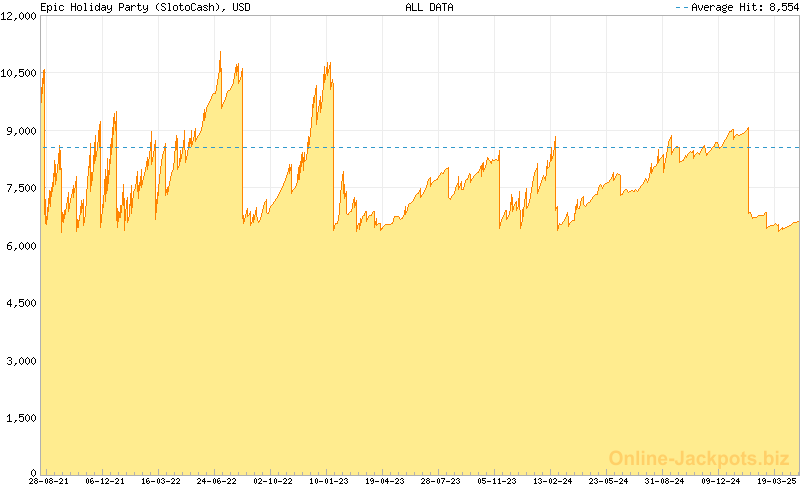Click the 'ALL DATA' label at top
The image size is (800, 490).
pos(429,7)
